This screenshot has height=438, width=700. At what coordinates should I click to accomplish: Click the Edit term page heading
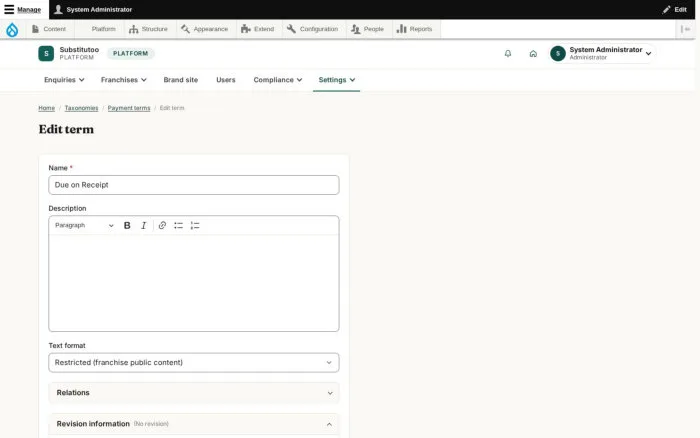(66, 129)
